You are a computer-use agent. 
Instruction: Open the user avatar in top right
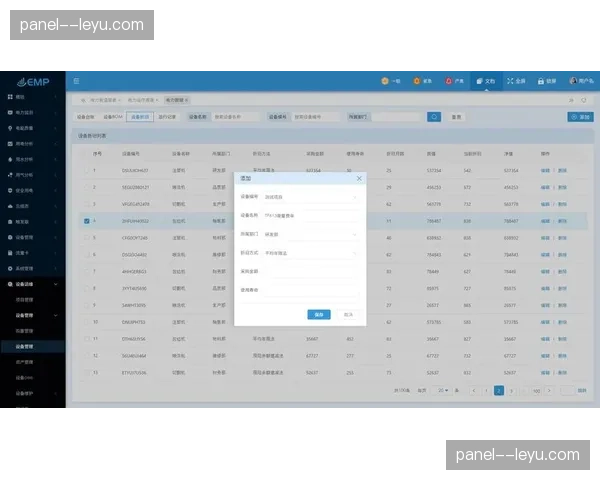[x=573, y=81]
